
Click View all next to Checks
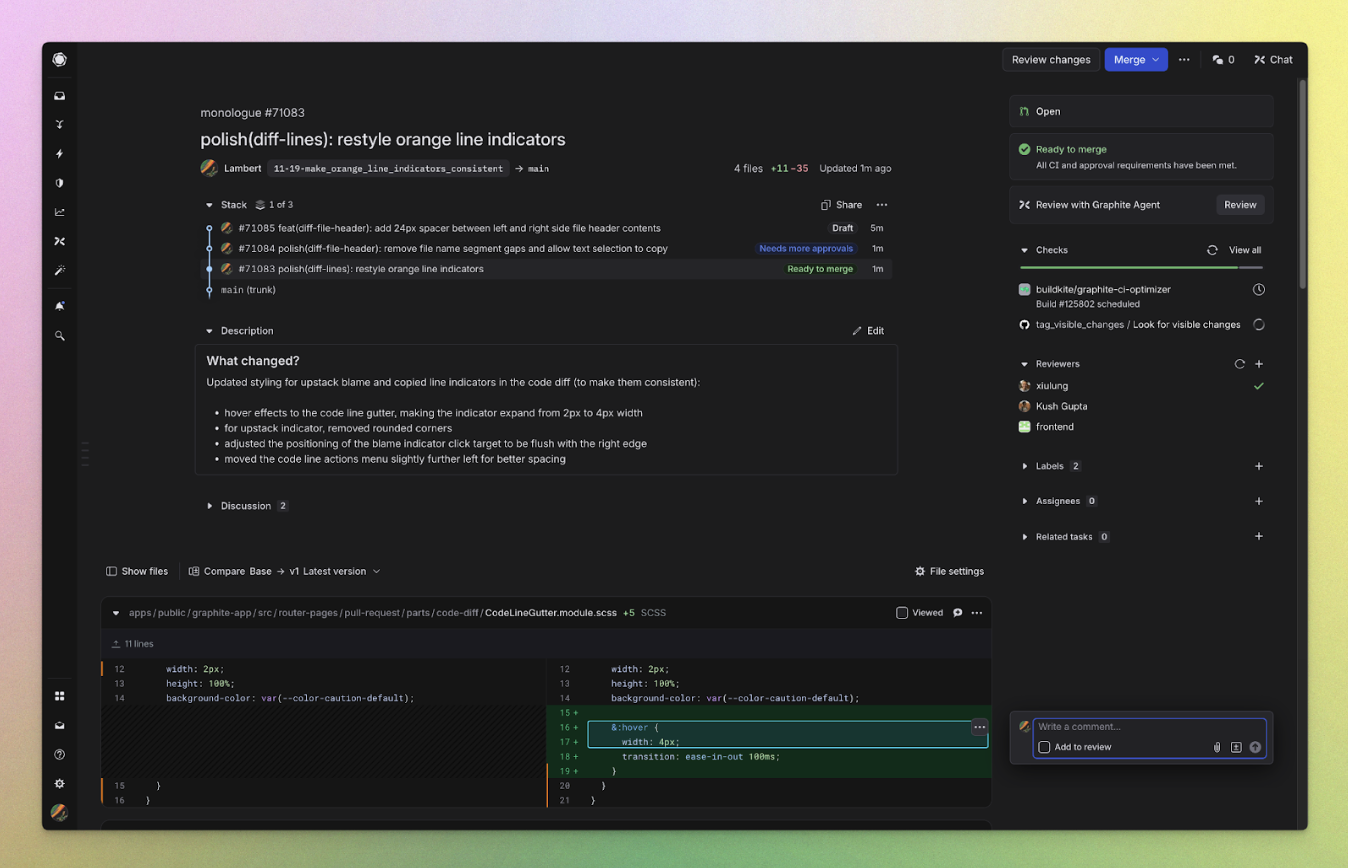(x=1243, y=249)
